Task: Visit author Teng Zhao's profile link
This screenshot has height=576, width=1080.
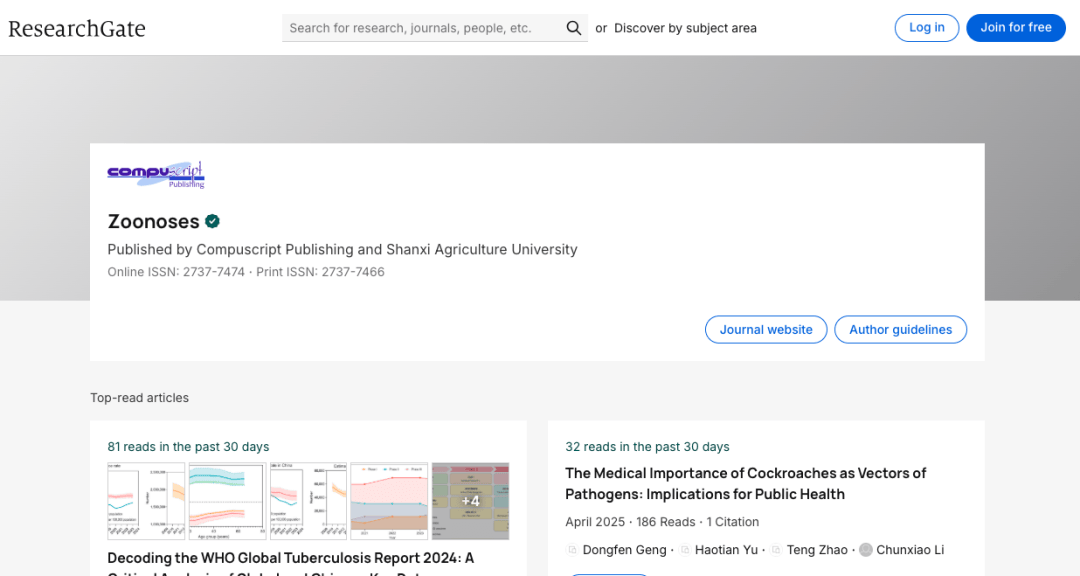Action: (817, 550)
